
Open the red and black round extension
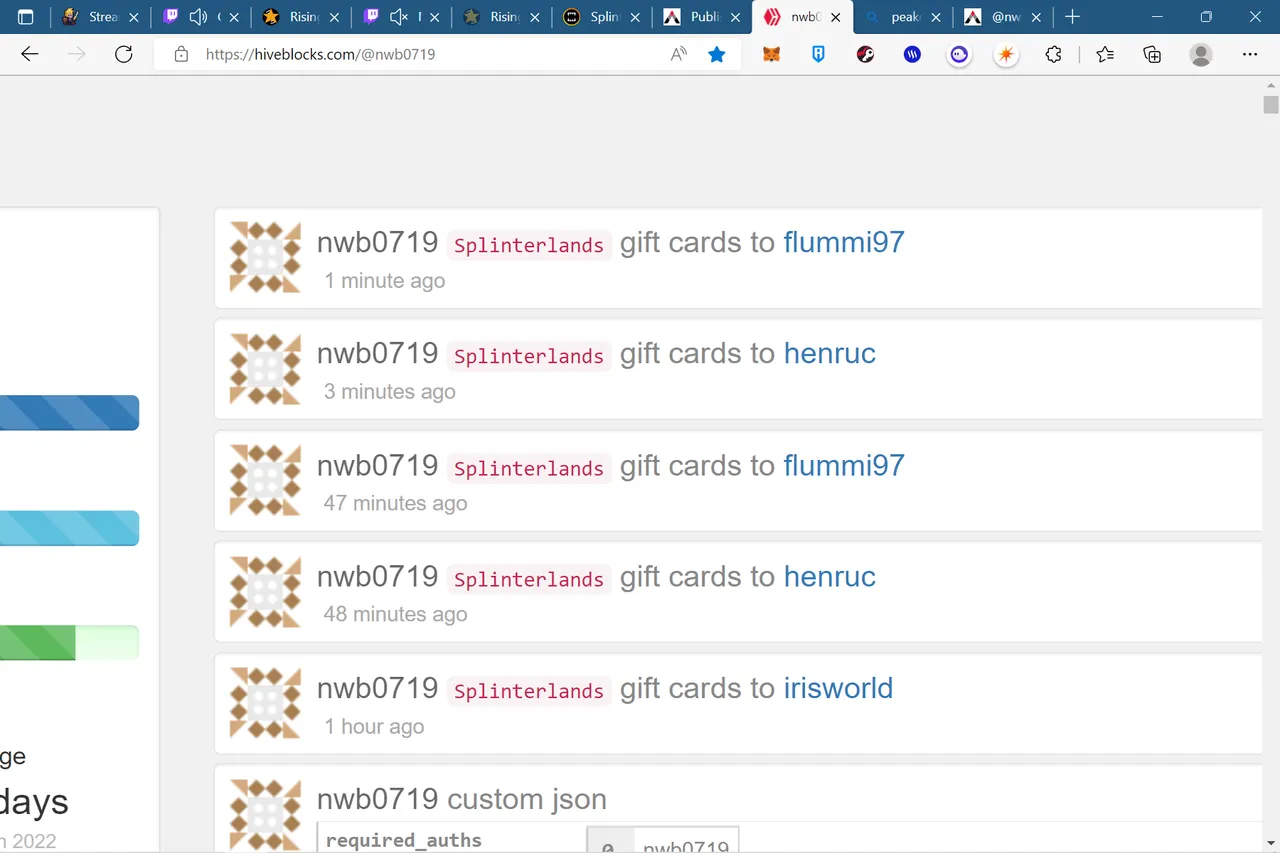(865, 55)
